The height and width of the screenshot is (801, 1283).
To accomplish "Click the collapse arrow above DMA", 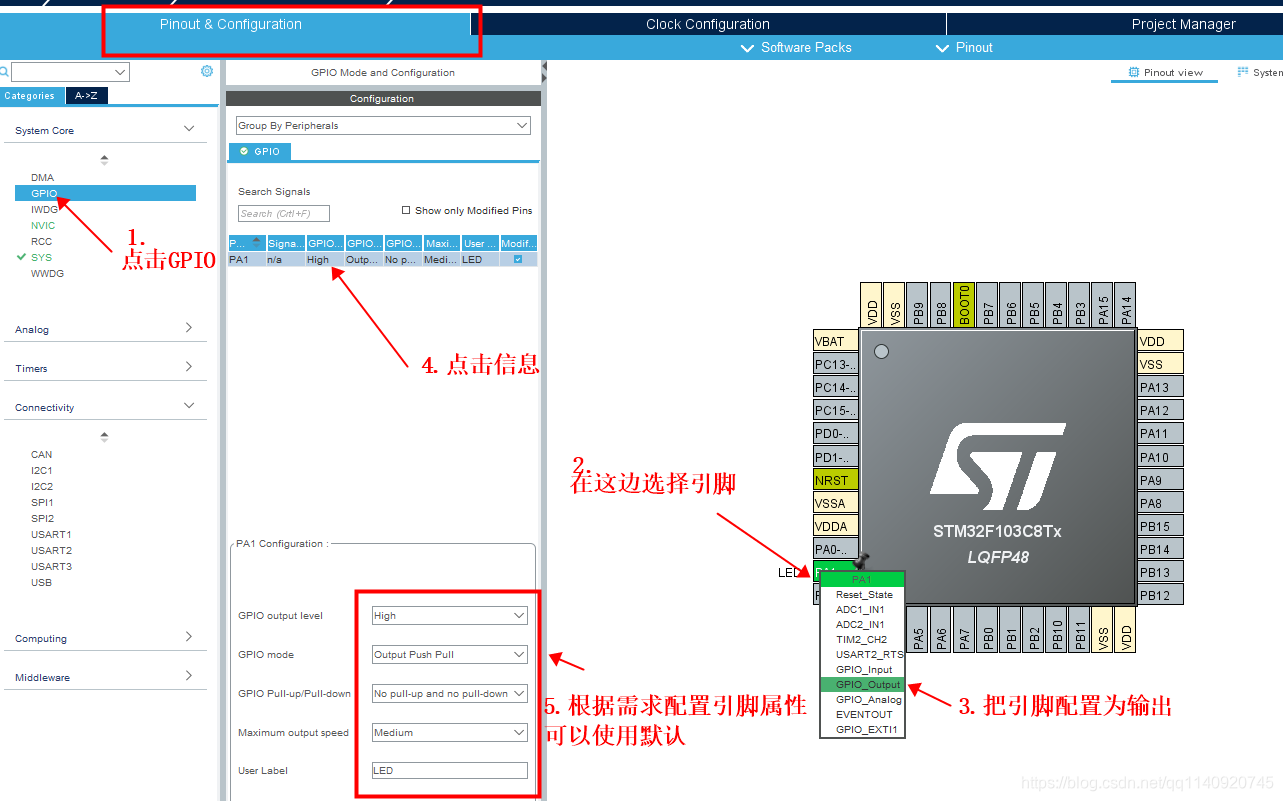I will [104, 160].
